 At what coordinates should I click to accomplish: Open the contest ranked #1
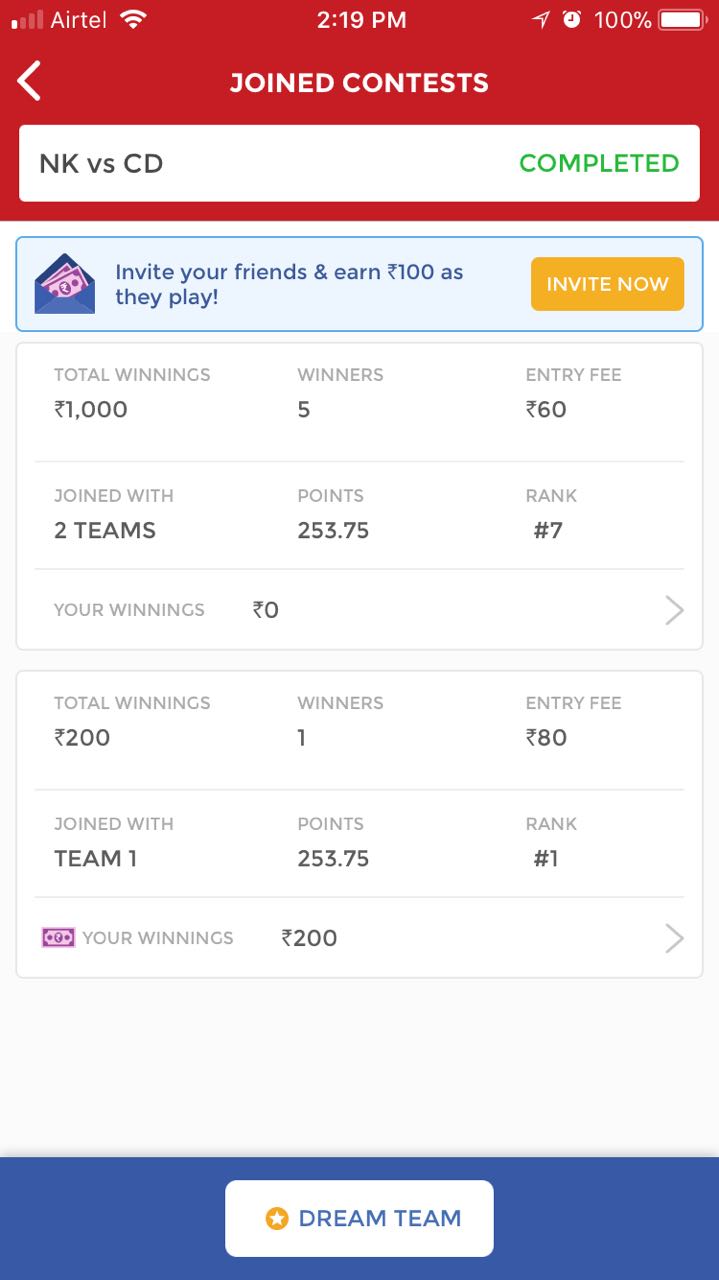pyautogui.click(x=359, y=790)
